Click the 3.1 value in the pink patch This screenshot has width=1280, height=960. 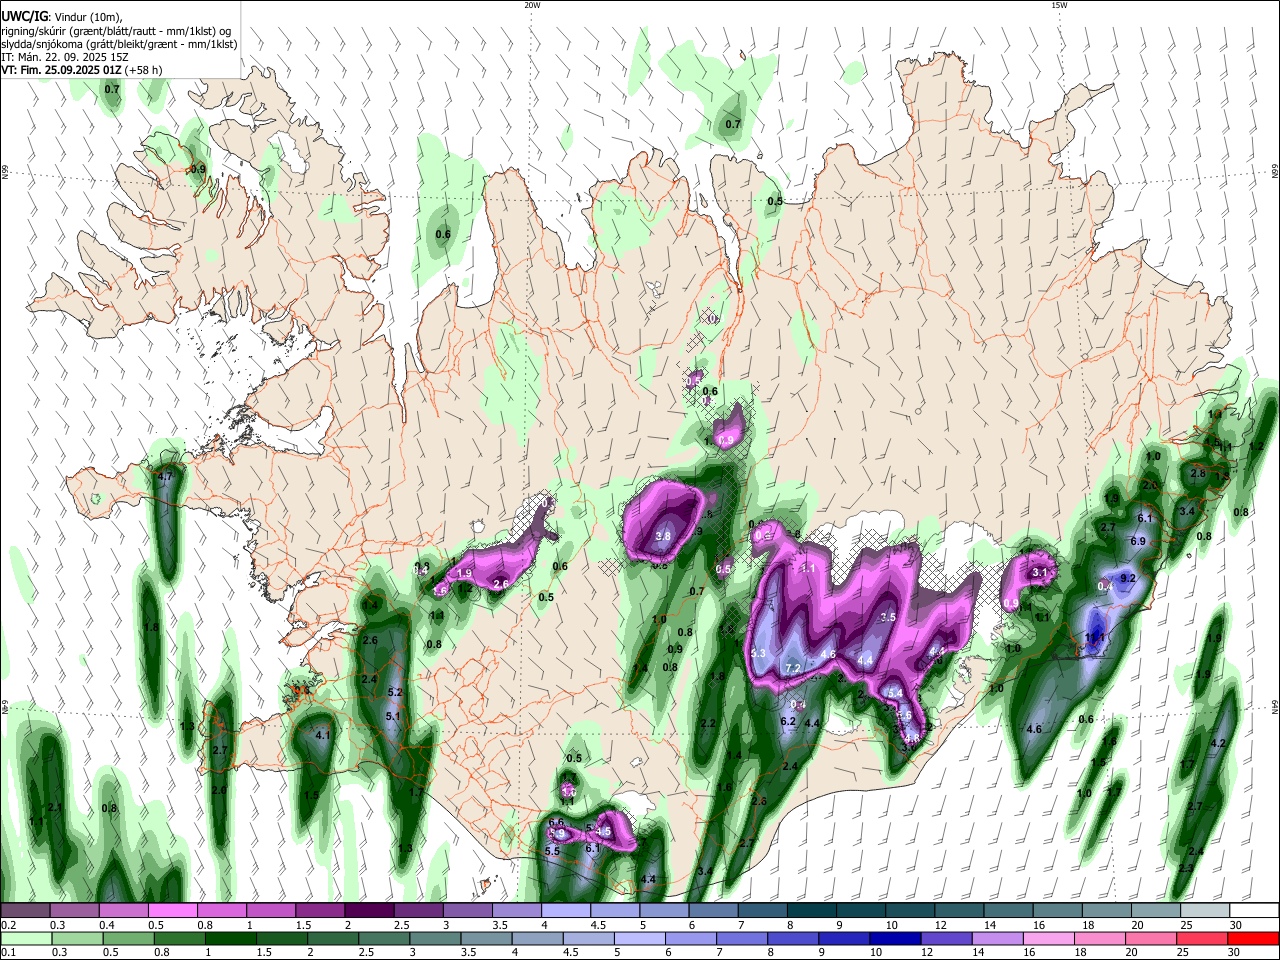(x=1039, y=573)
